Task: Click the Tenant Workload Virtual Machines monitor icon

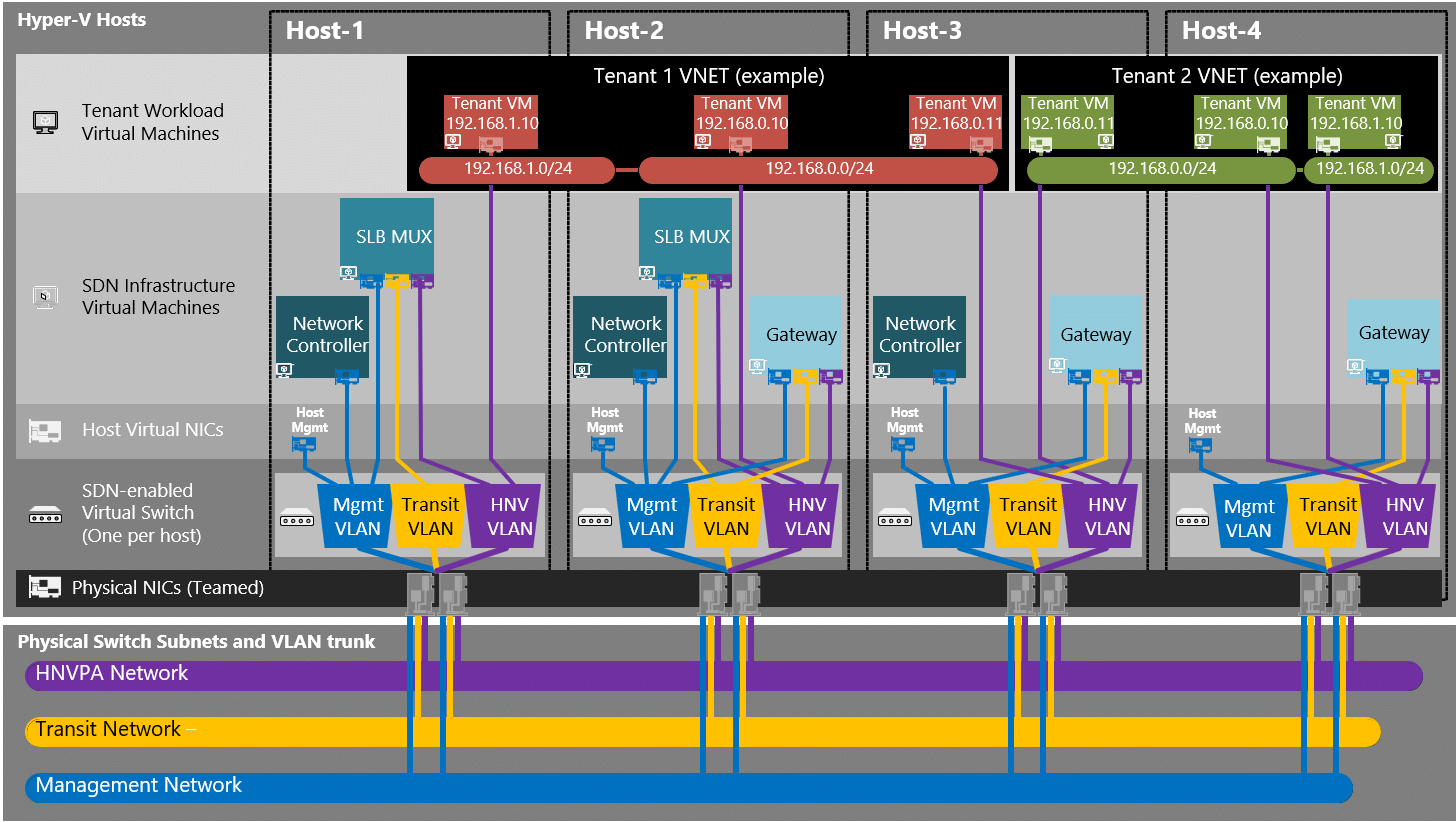Action: (x=46, y=122)
